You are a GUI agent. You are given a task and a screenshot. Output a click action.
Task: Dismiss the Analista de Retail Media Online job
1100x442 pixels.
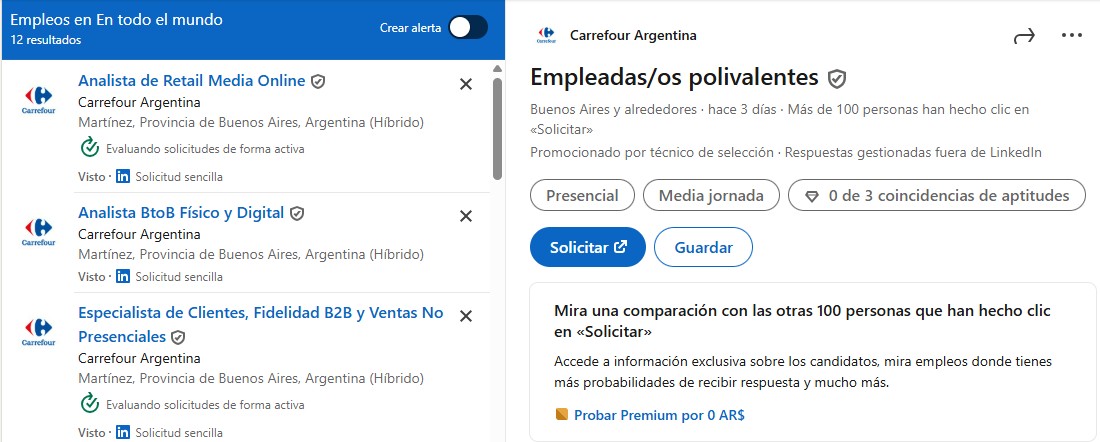(x=465, y=84)
